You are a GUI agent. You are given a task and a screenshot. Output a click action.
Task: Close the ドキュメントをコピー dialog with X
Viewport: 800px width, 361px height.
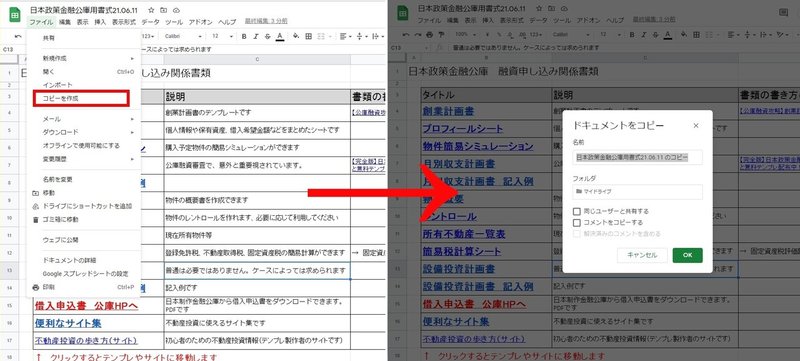(696, 125)
